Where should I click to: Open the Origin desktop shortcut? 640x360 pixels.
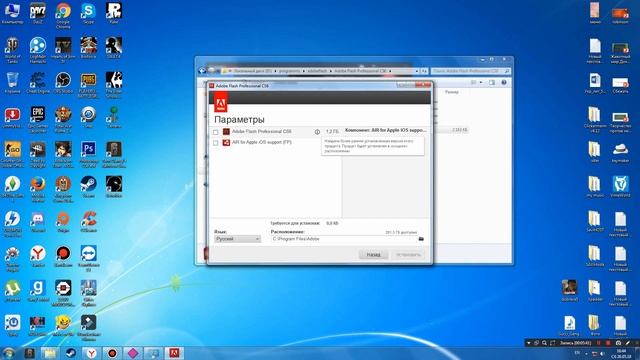[x=63, y=222]
